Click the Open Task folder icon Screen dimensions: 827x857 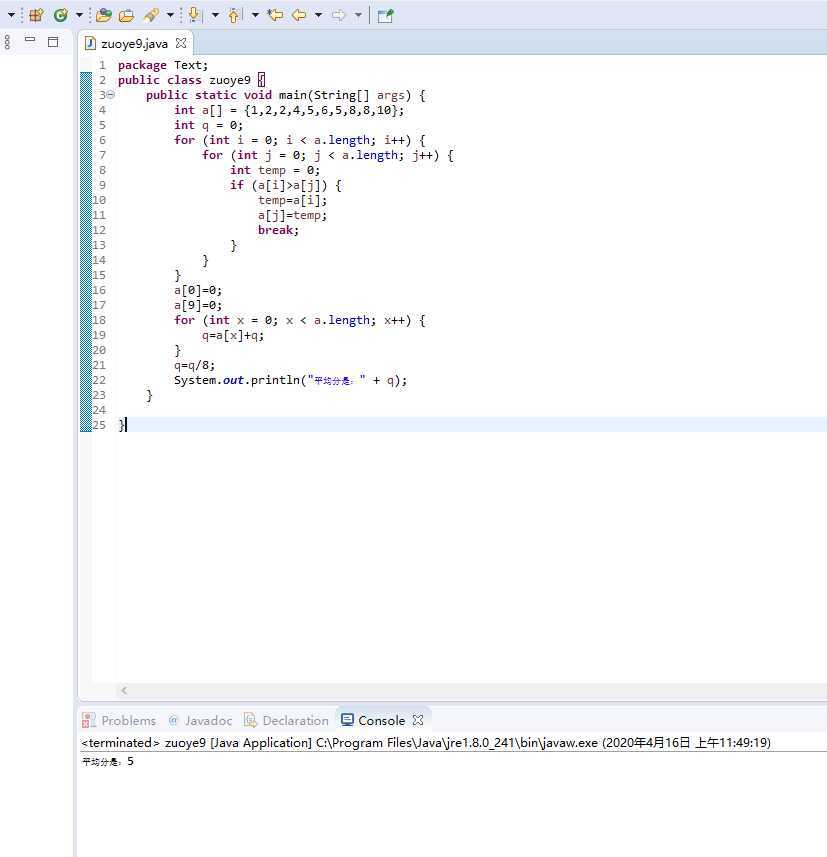pyautogui.click(x=126, y=15)
